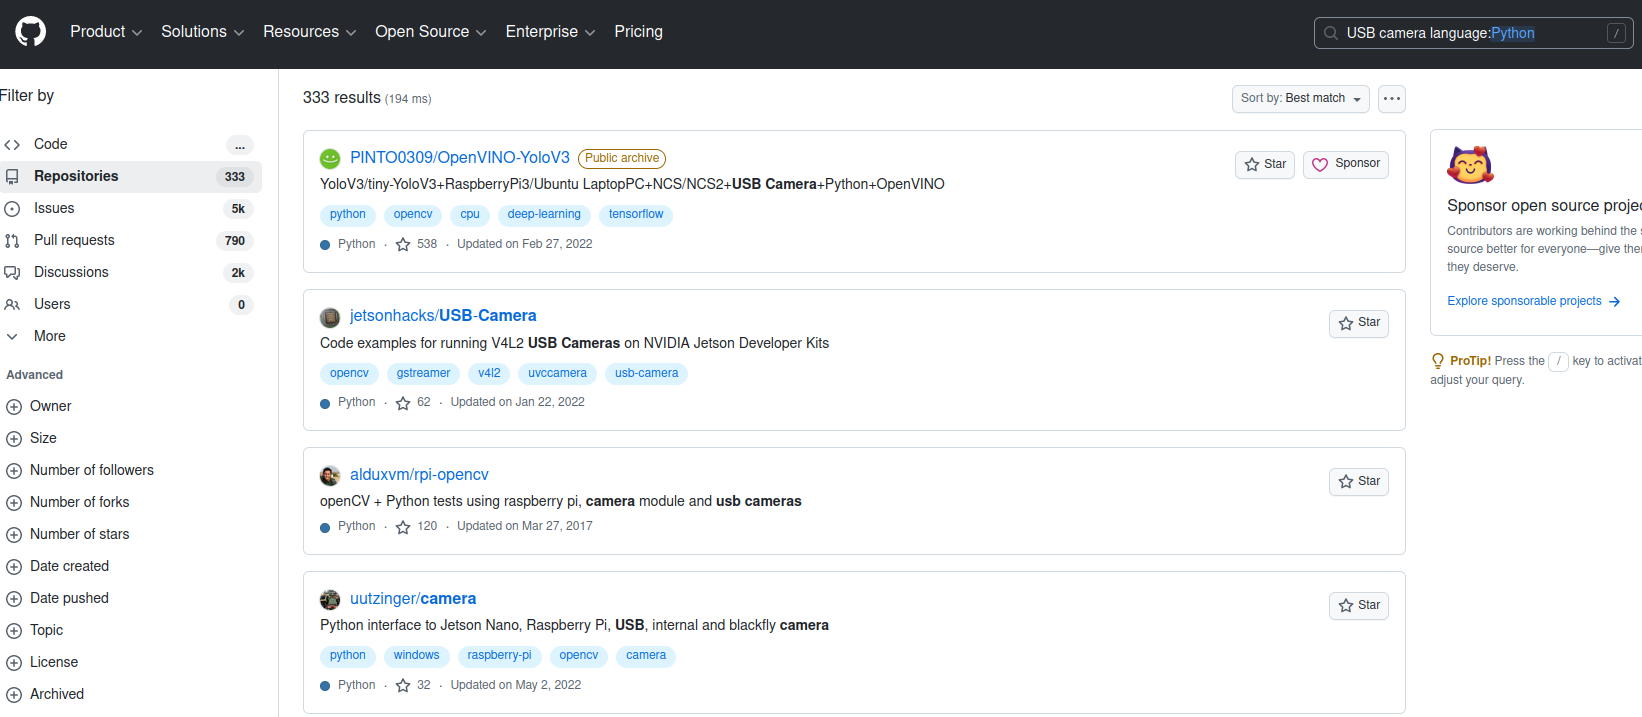Open Explore sponsorable projects link
Viewport: 1642px width, 717px height.
point(1534,301)
